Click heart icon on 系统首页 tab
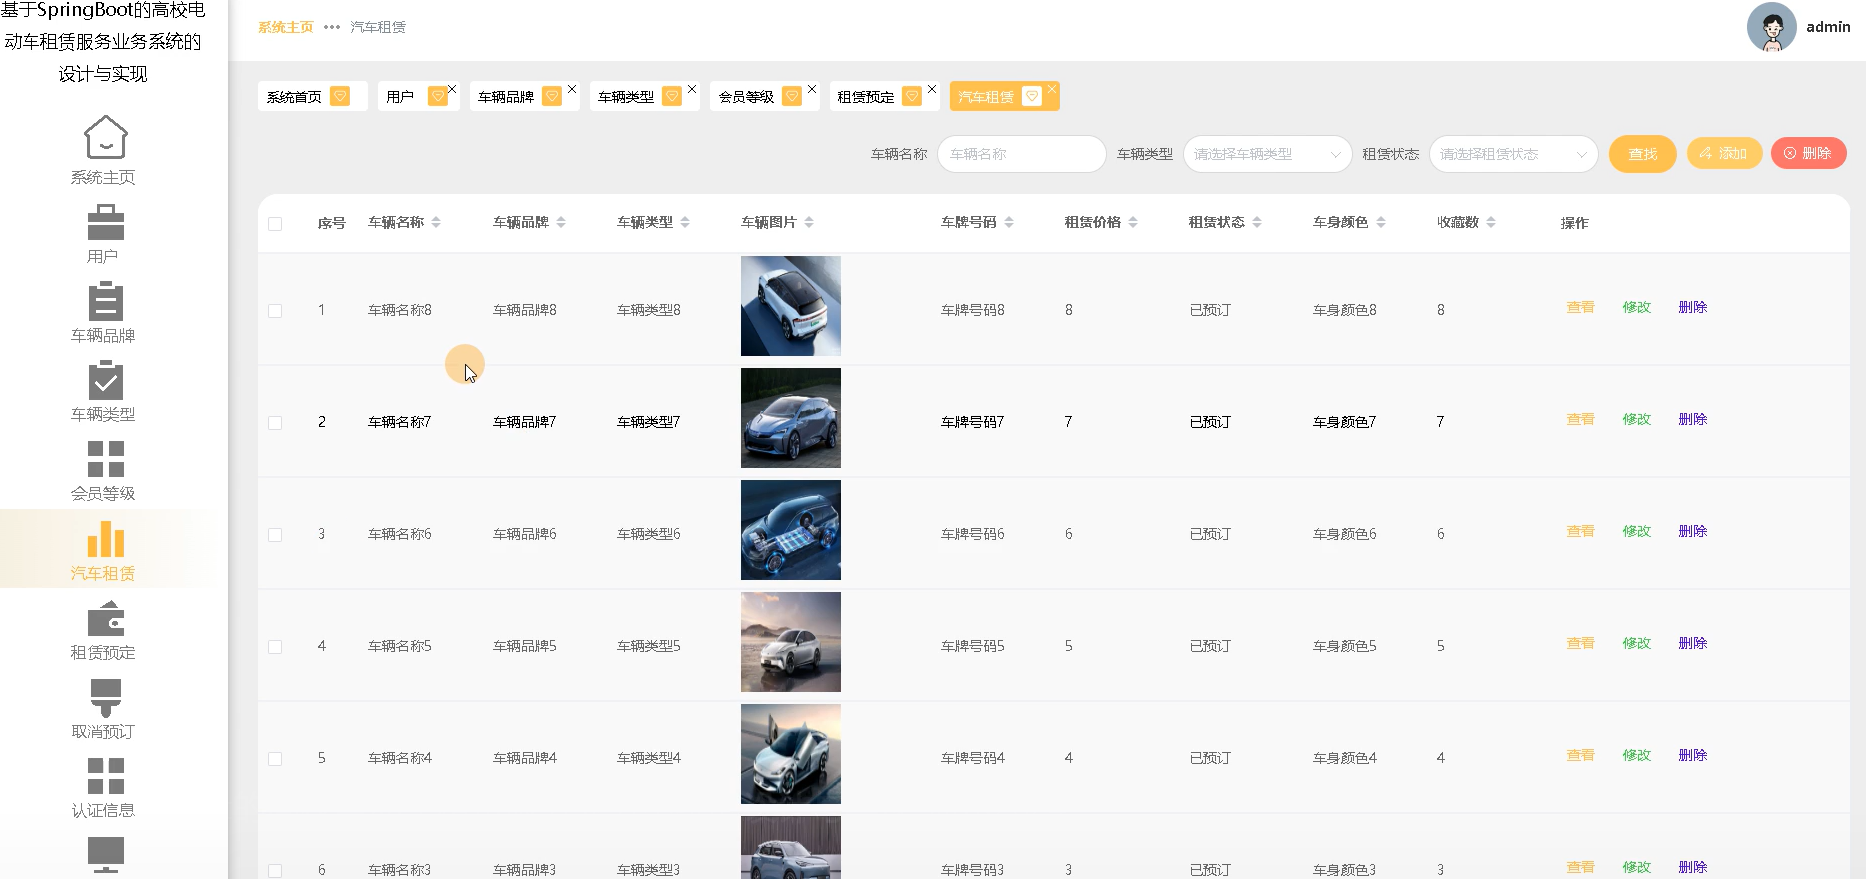This screenshot has height=879, width=1866. point(340,96)
